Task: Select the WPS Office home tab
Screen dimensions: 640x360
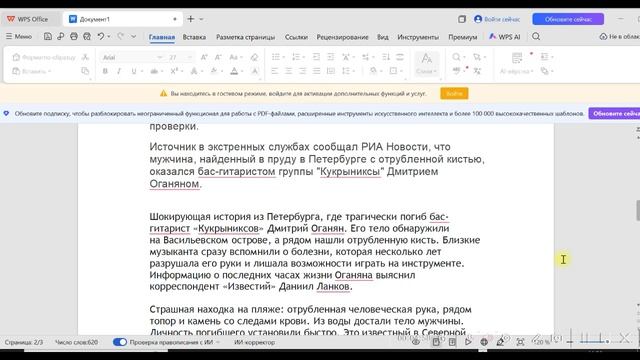Action: (x=28, y=19)
